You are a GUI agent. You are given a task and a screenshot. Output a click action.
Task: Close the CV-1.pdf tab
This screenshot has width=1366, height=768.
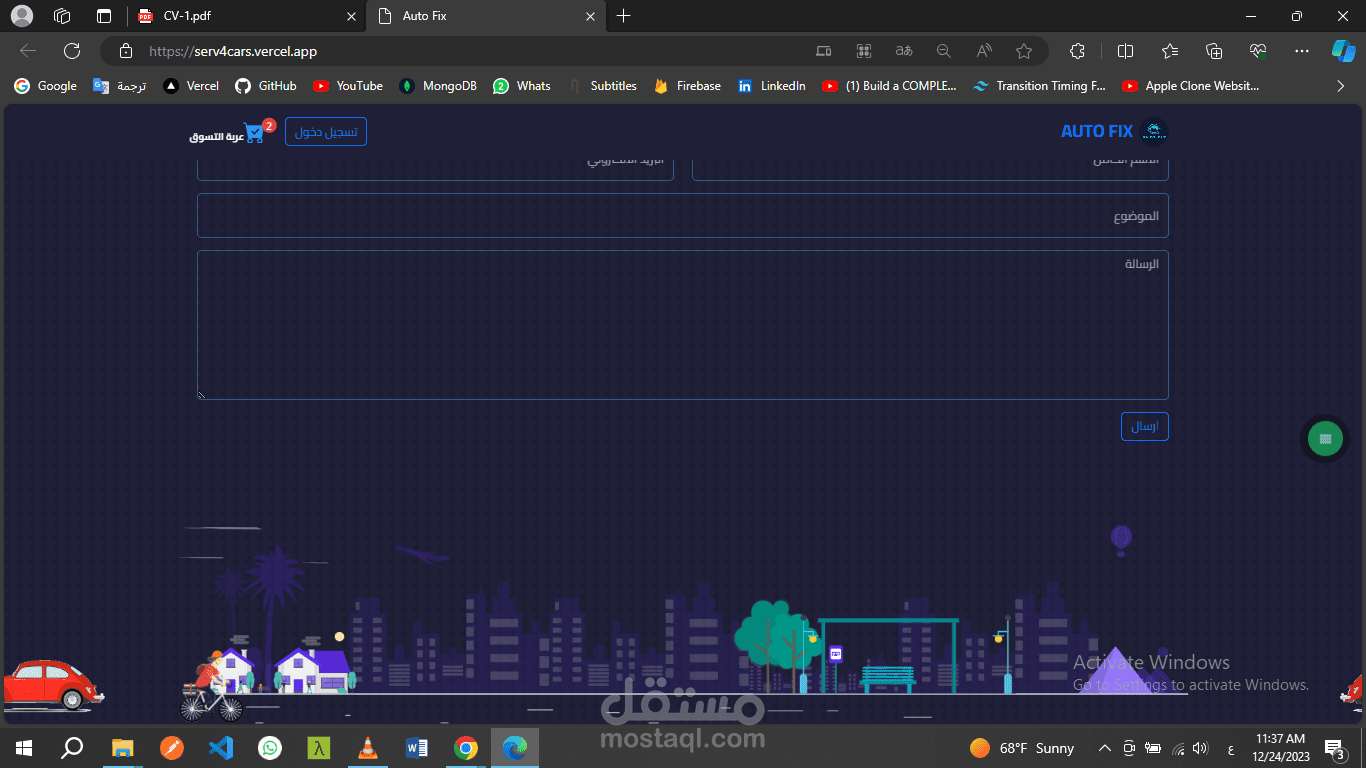click(351, 16)
